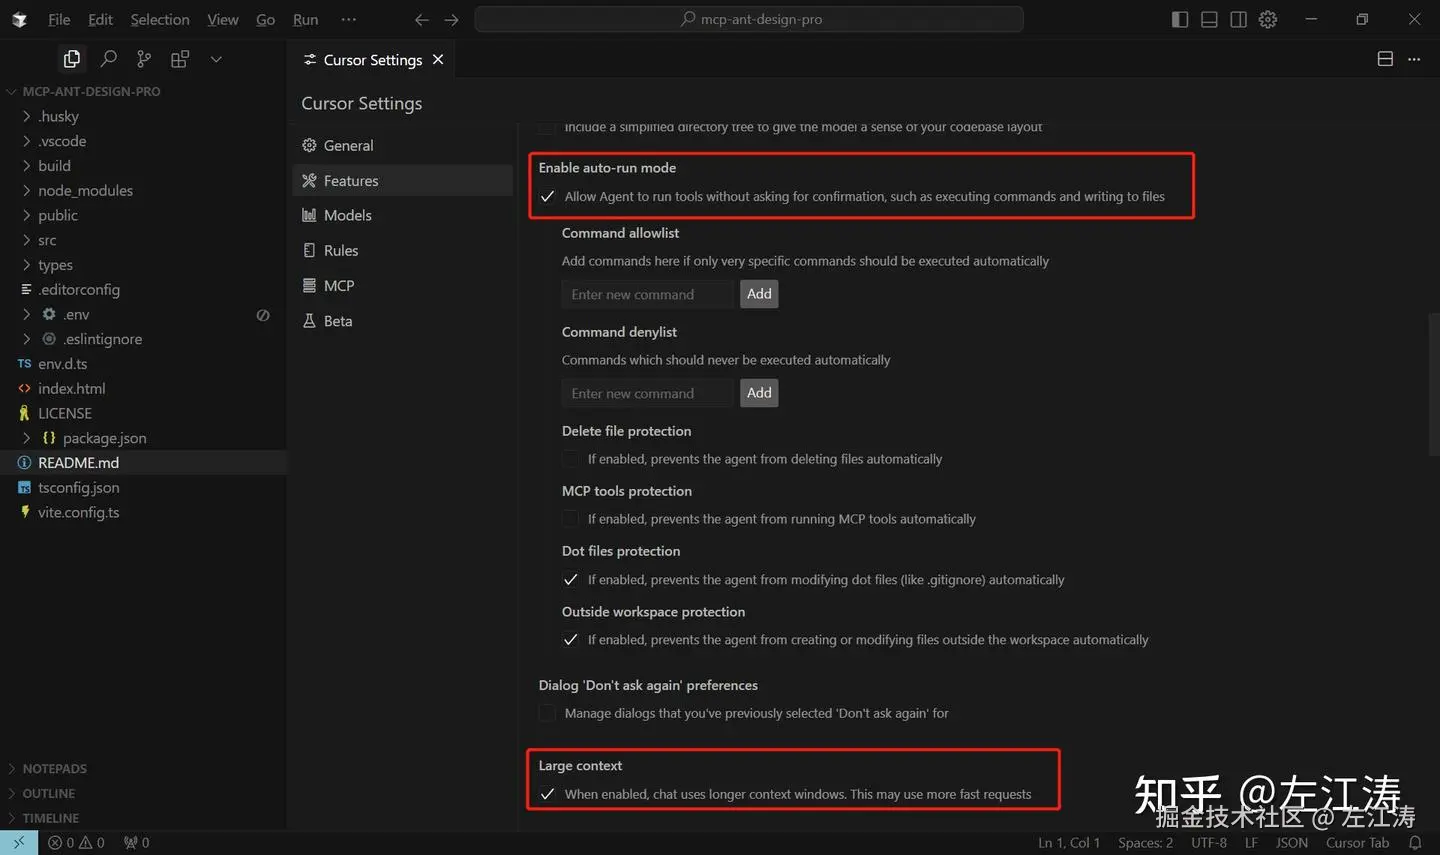
Task: Open the ports indicator in status bar
Action: [136, 843]
